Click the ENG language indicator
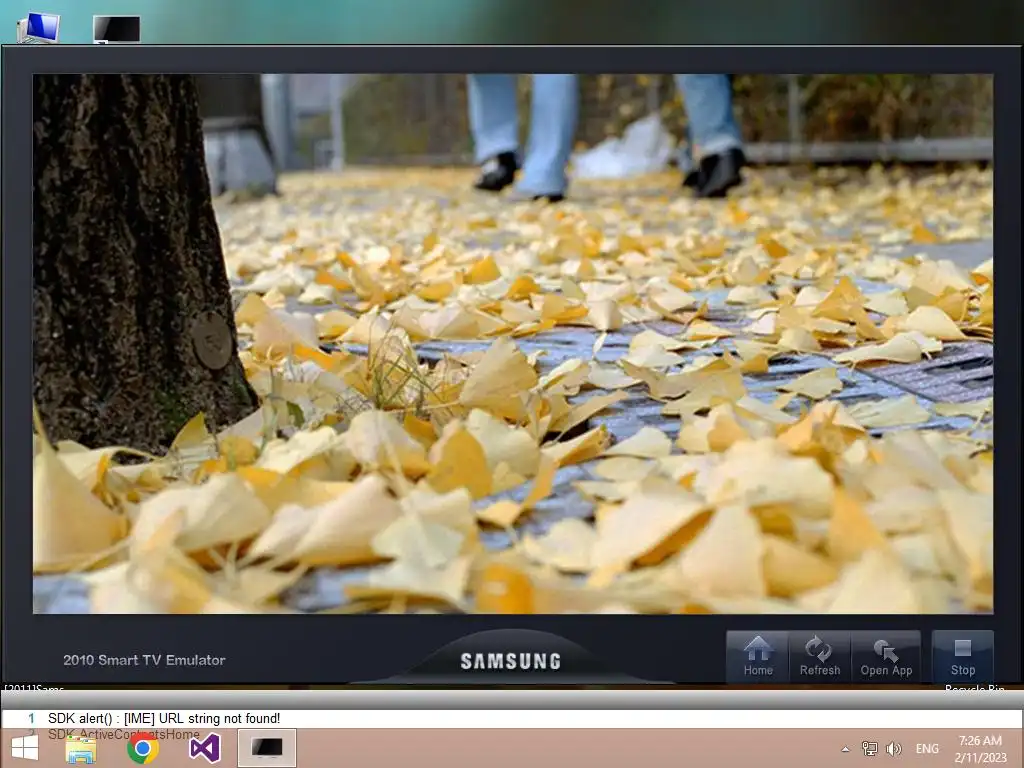Image resolution: width=1024 pixels, height=768 pixels. click(x=927, y=748)
